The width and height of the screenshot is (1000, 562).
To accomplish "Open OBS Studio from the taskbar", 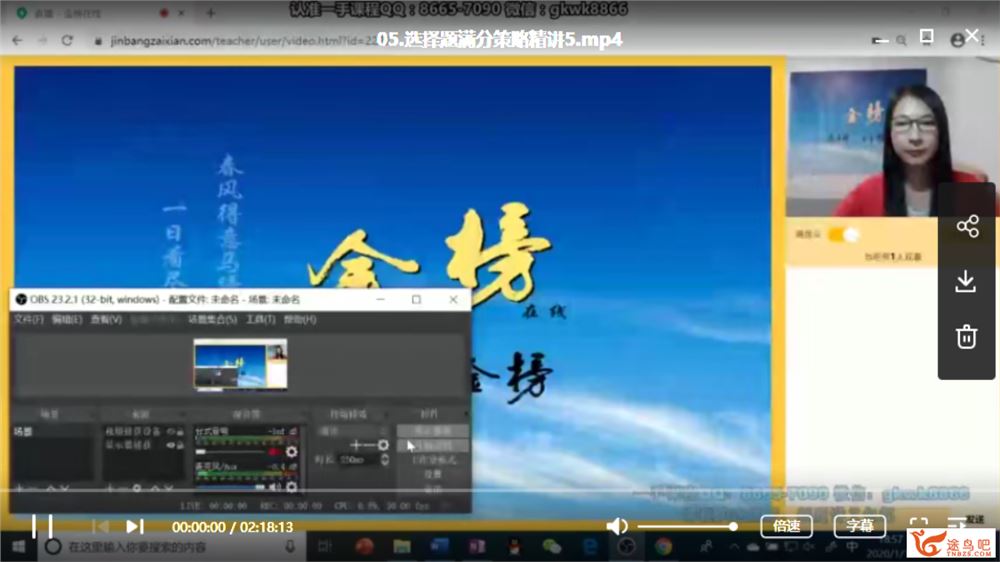I will 627,547.
